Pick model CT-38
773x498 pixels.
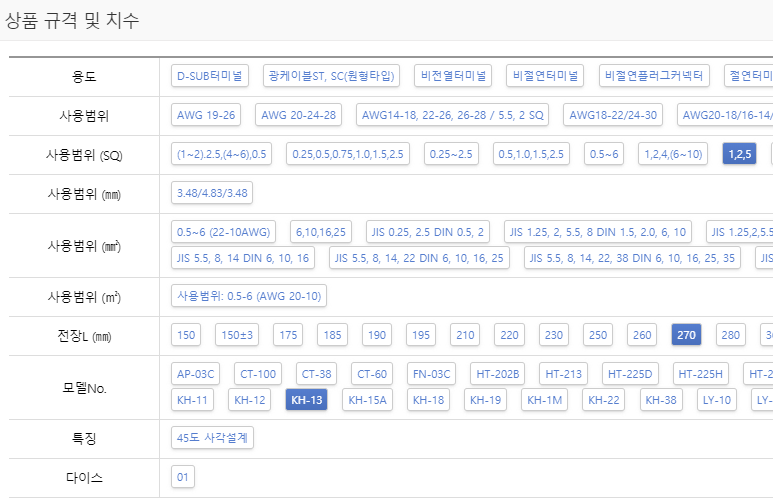coord(316,374)
